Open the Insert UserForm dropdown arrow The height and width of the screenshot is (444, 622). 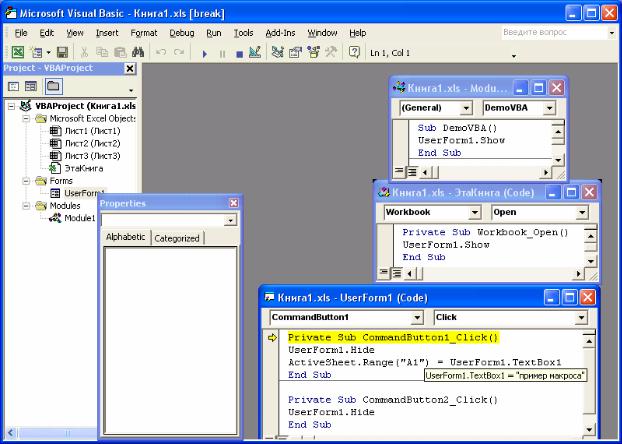(48, 52)
